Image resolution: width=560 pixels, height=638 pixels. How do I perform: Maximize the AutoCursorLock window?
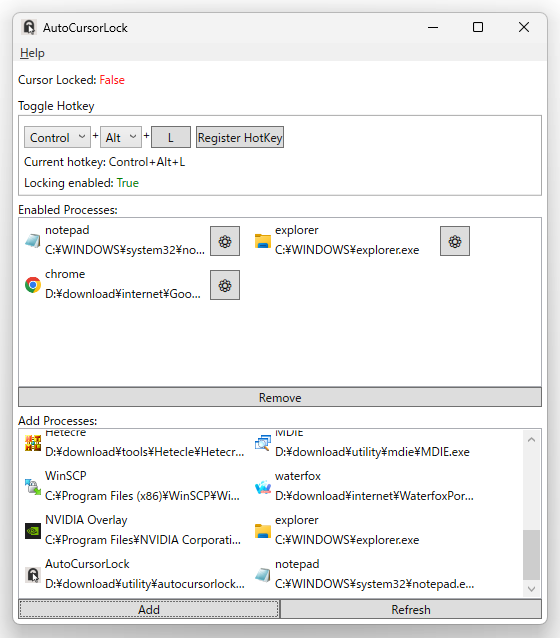tap(478, 27)
